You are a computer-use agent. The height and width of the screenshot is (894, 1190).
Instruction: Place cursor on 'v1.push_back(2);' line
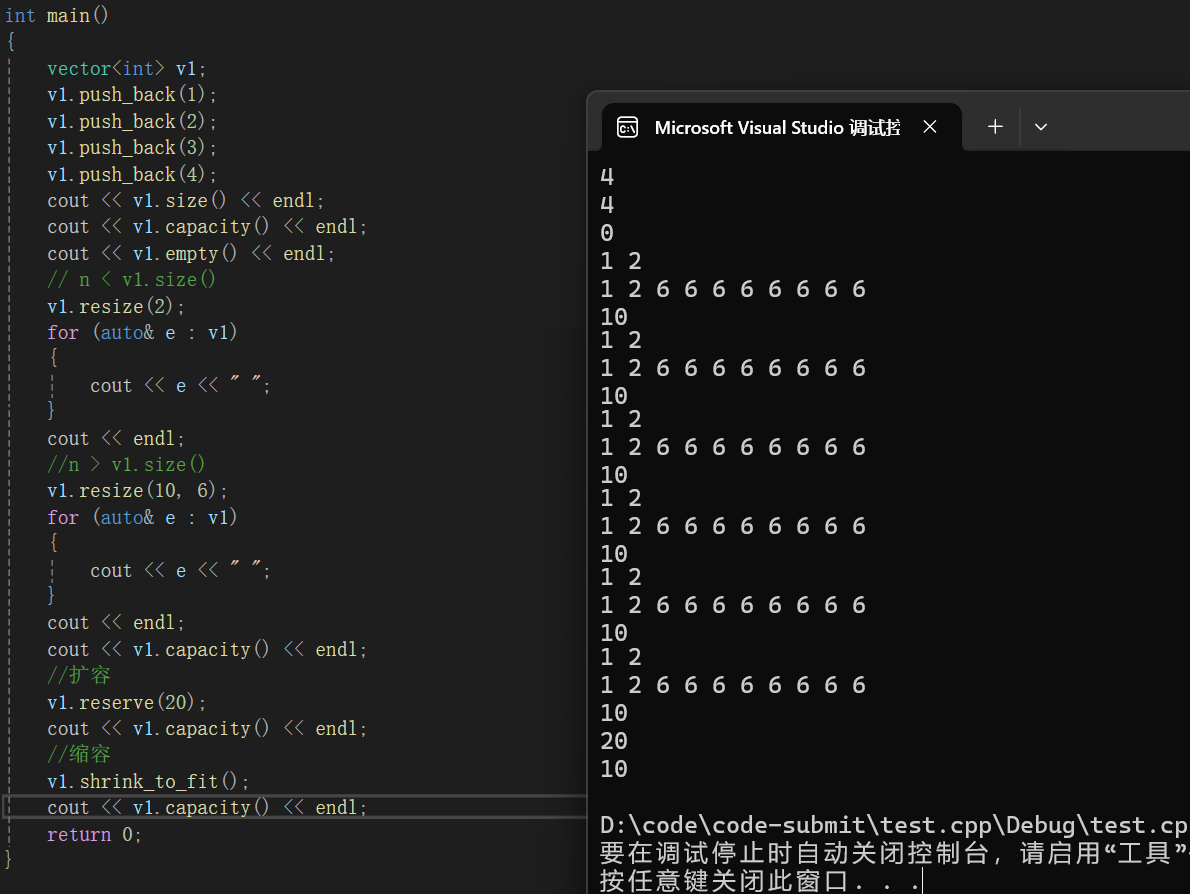(x=131, y=121)
